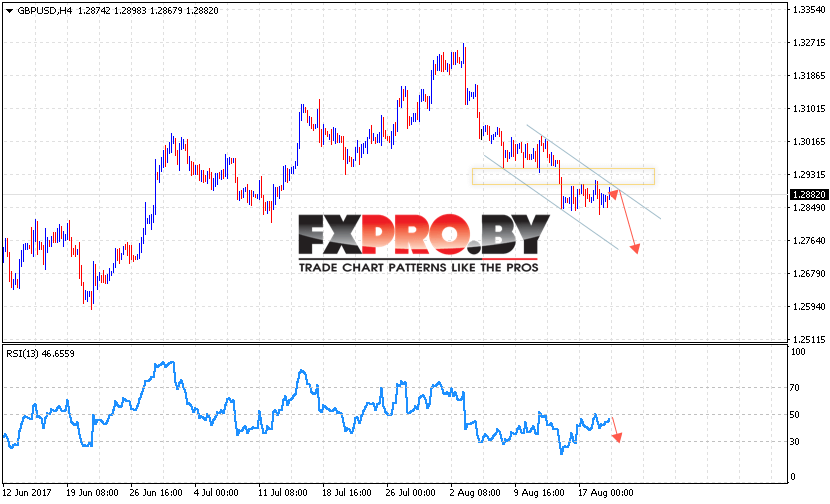Screen dimensions: 830x504
Task: Click price axis label 1.25940
Action: coord(809,307)
